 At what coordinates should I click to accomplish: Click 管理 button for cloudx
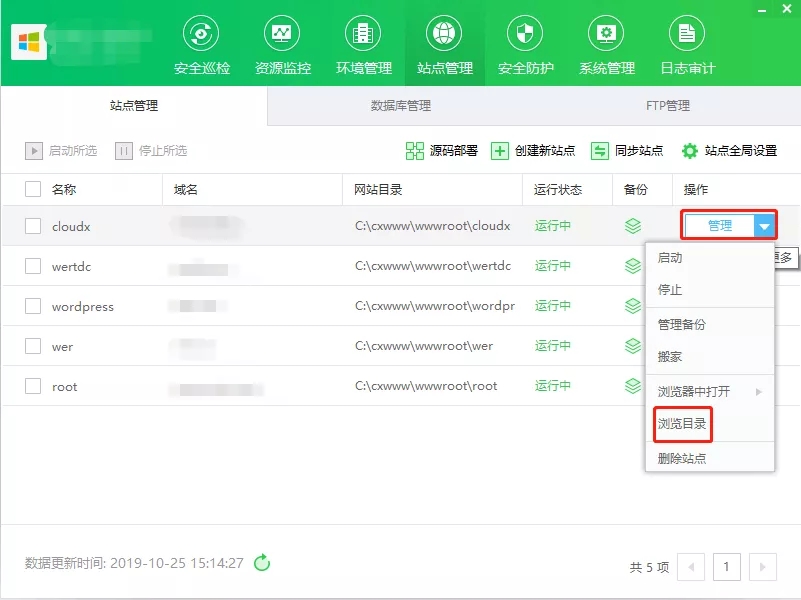point(719,226)
